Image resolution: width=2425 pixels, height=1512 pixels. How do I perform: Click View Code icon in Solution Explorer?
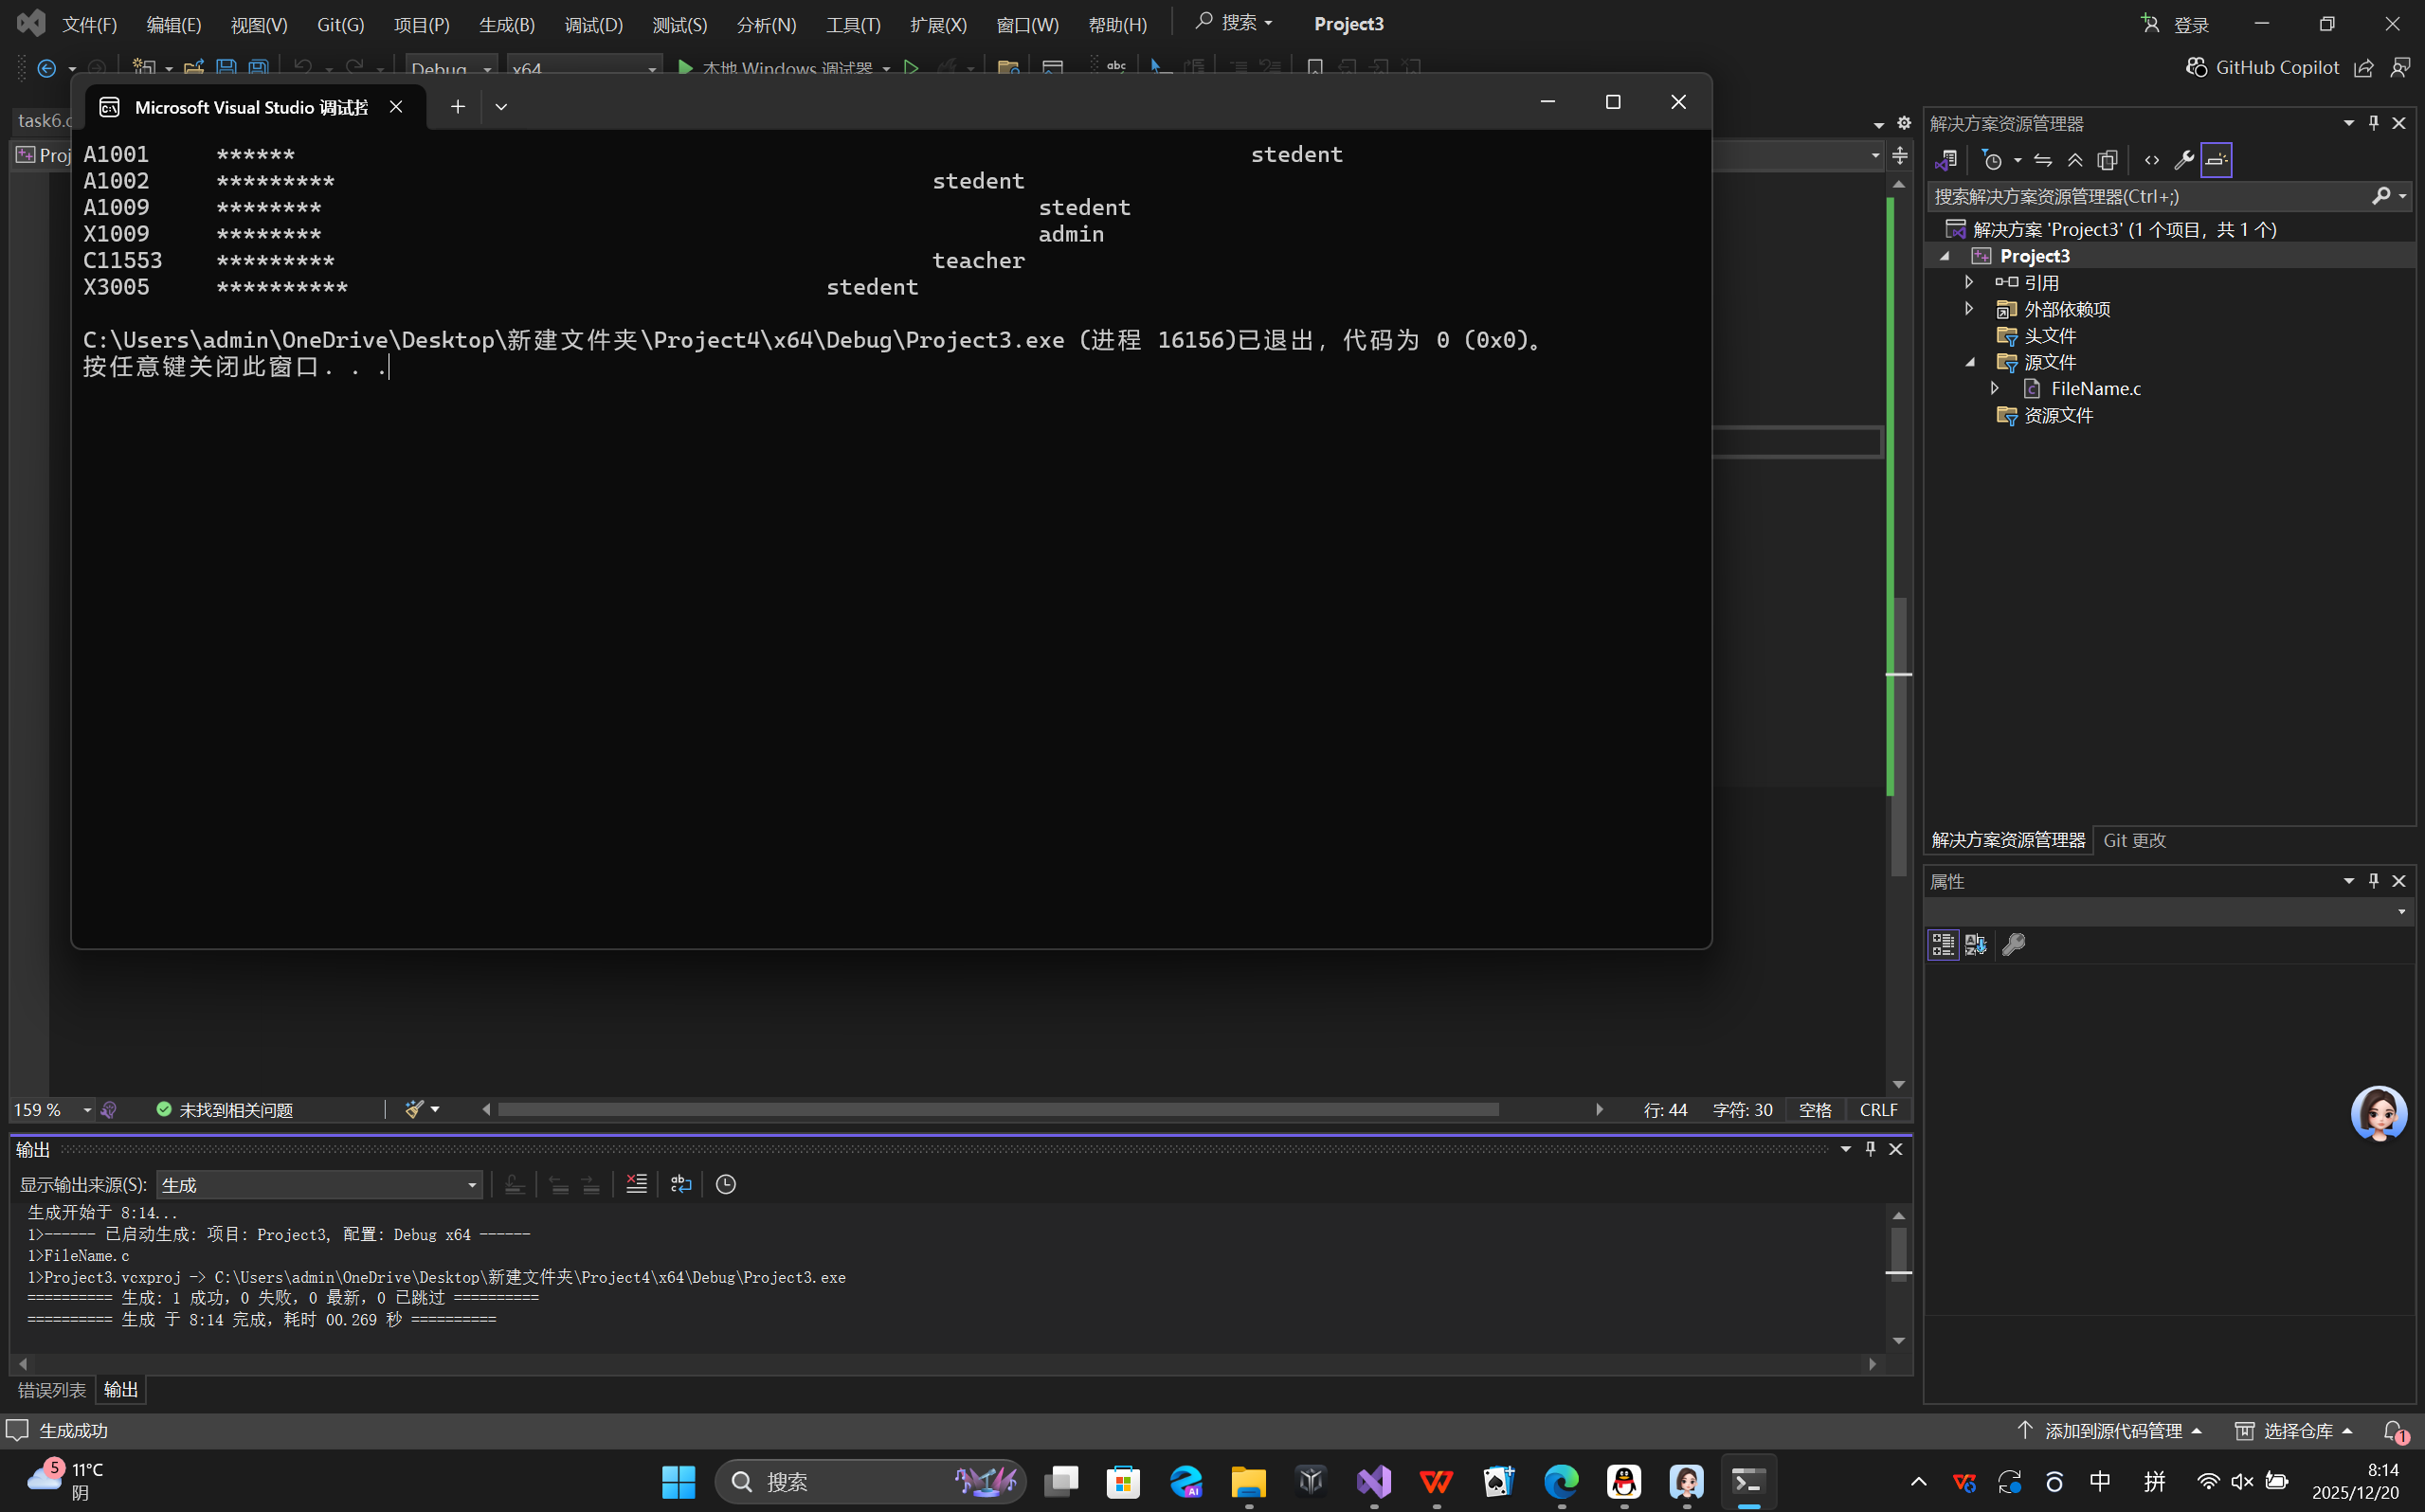tap(2151, 160)
